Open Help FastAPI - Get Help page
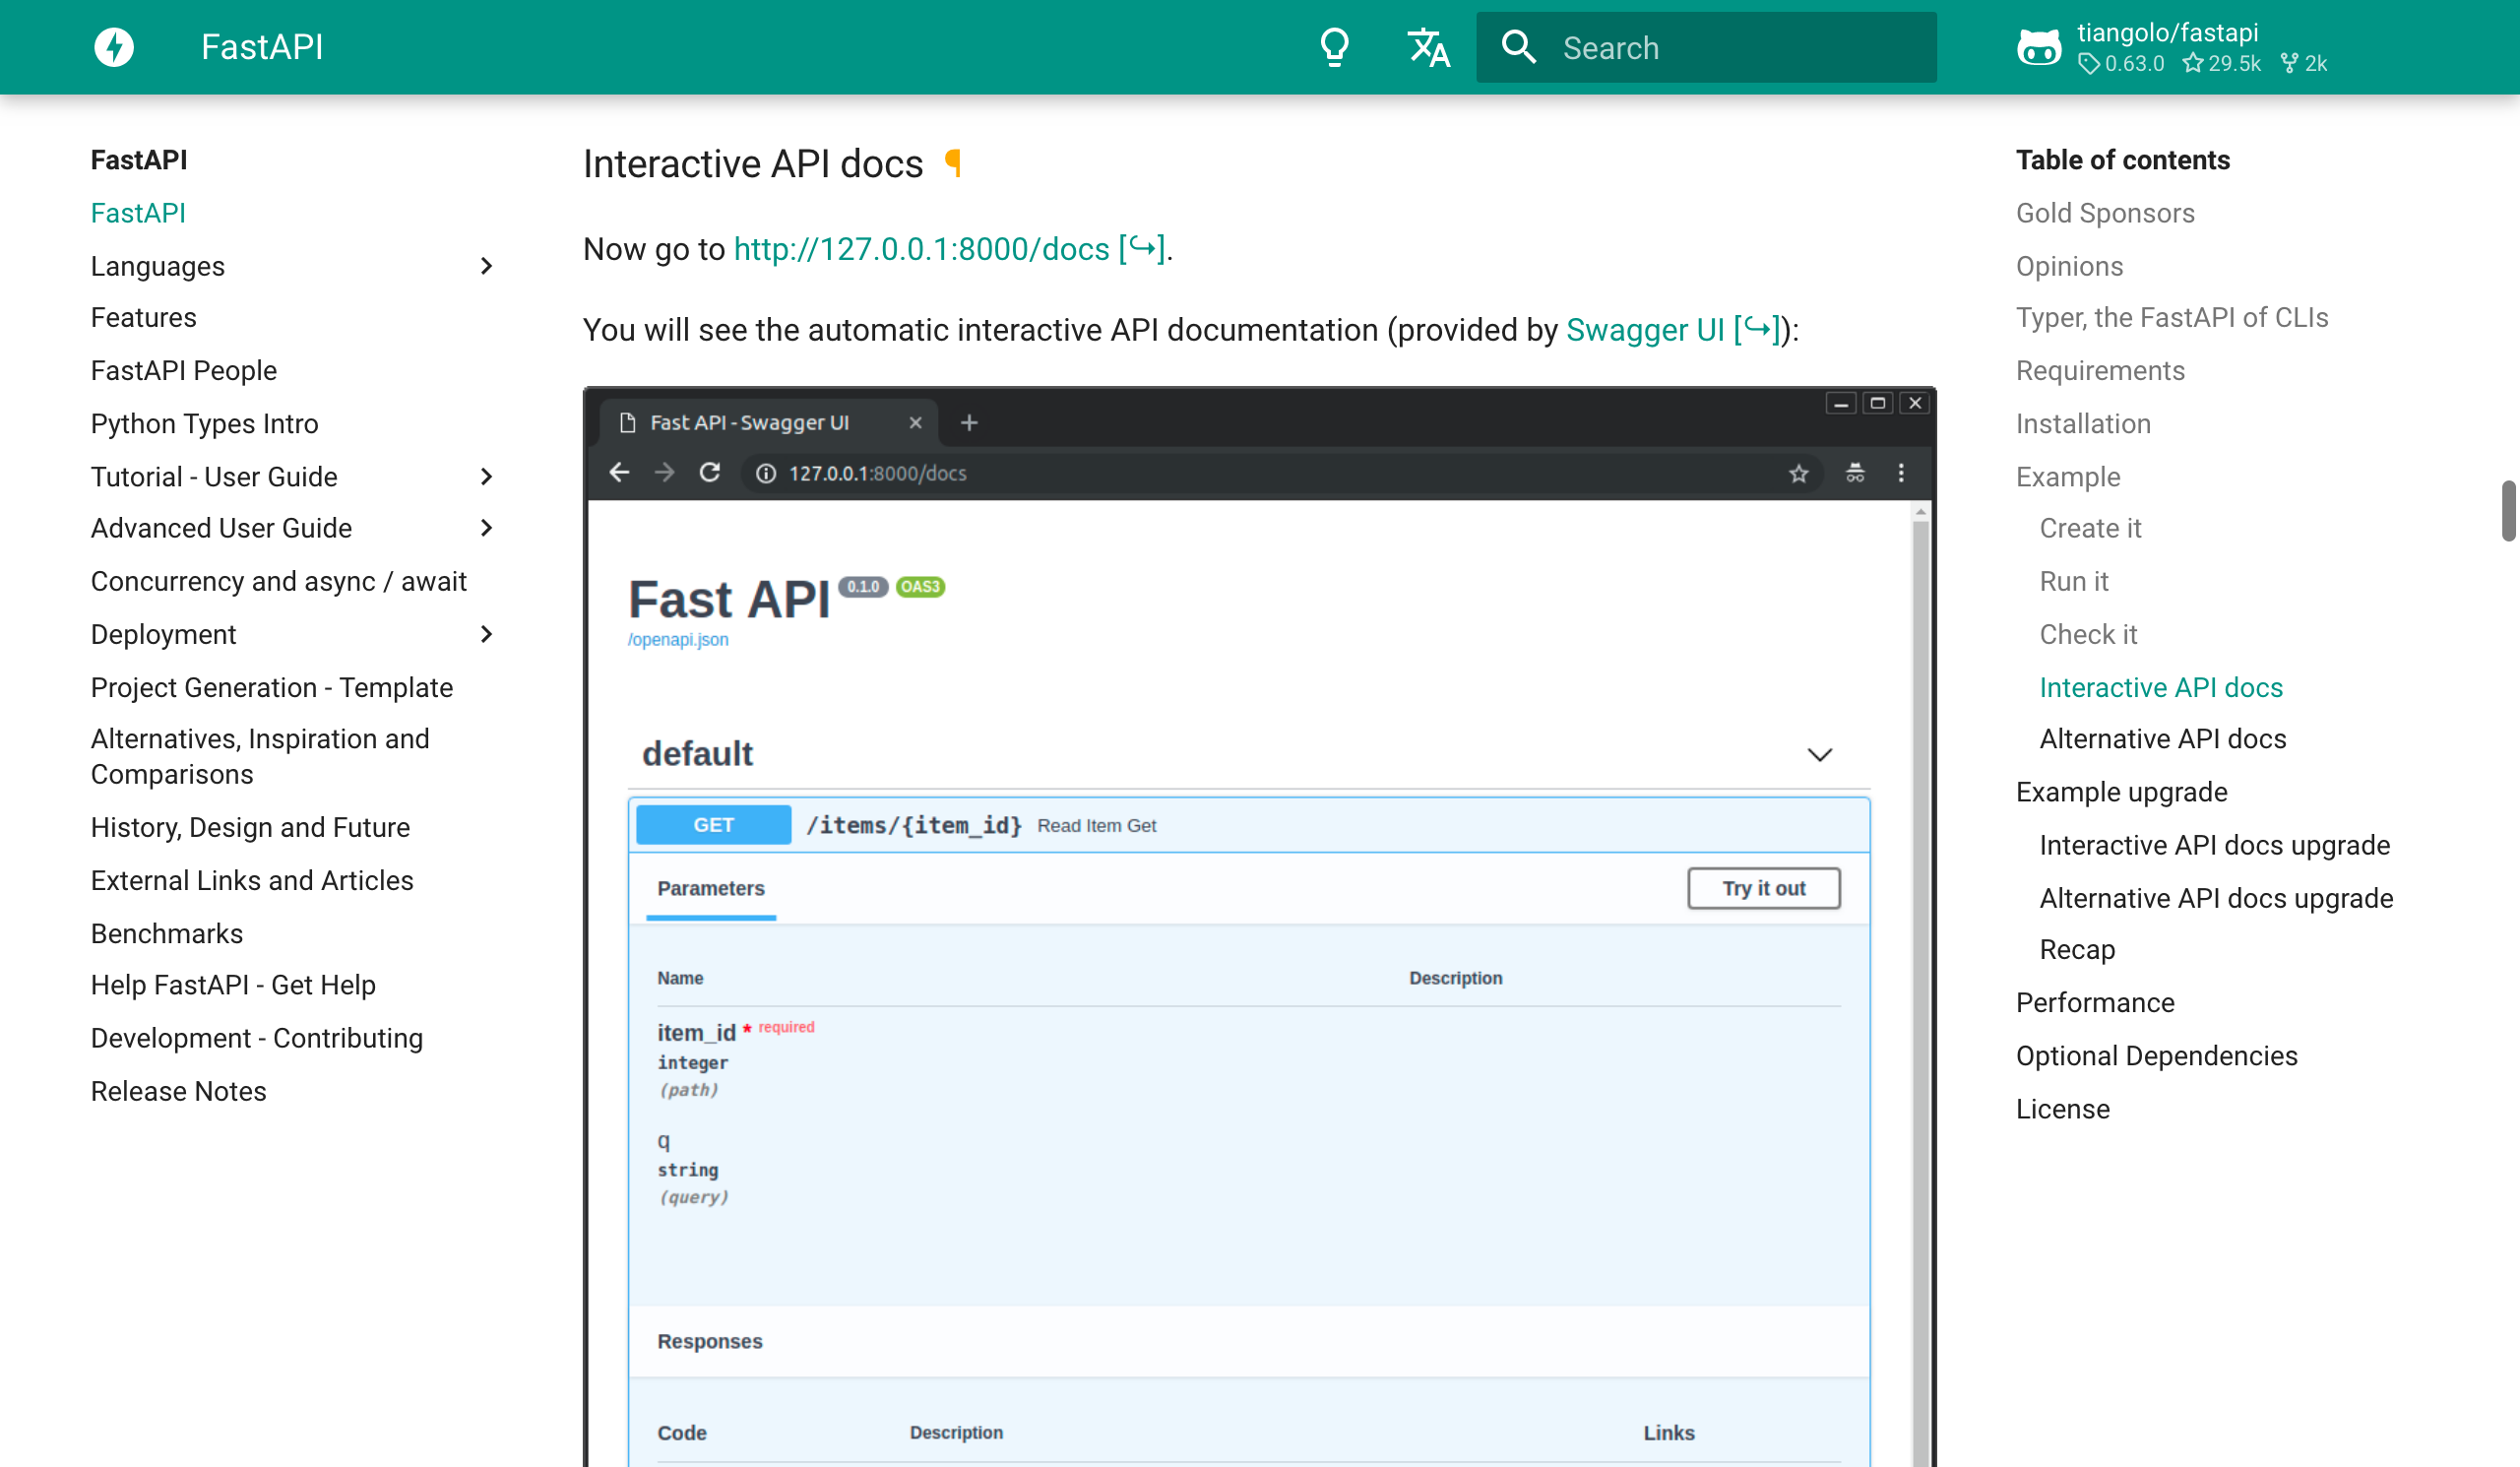2520x1467 pixels. tap(234, 985)
